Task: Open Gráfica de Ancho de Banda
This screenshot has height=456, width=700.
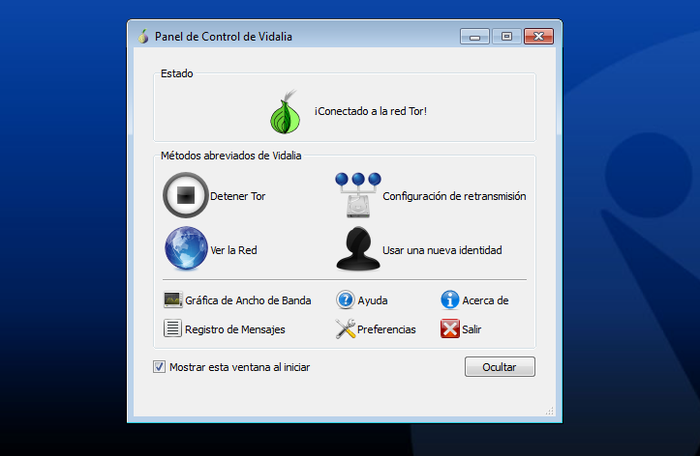Action: 248,301
